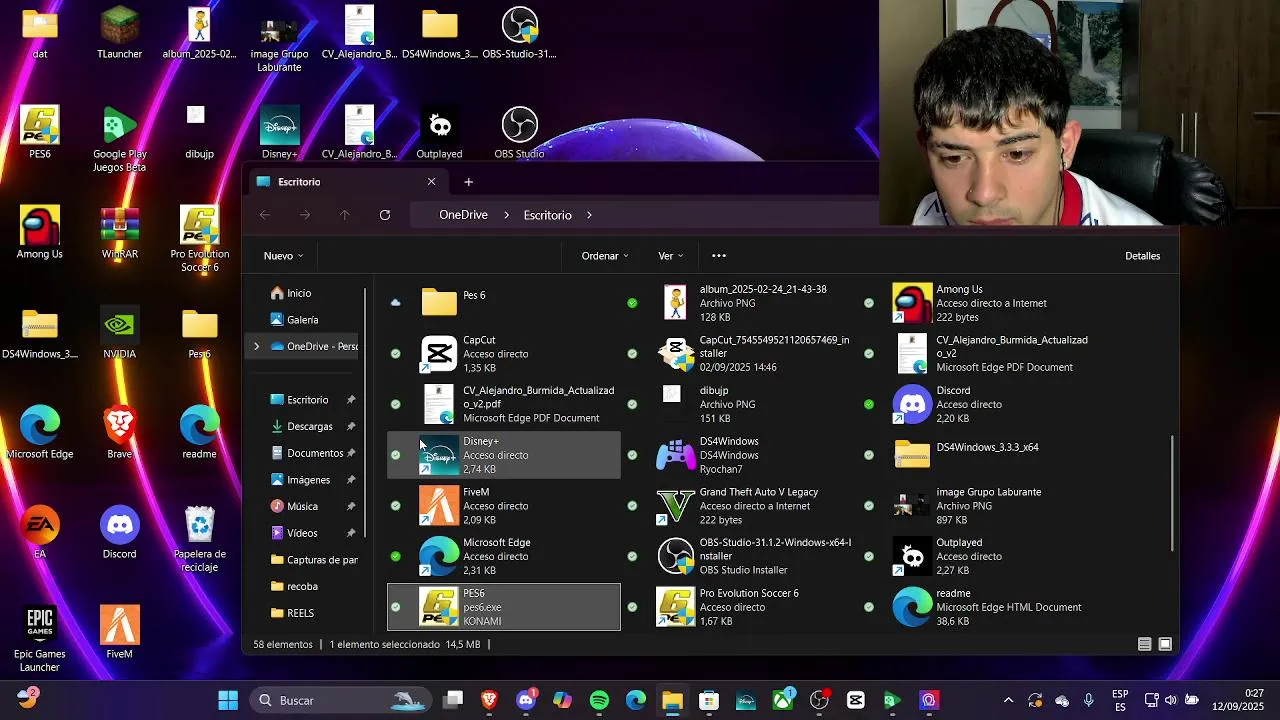Go up one folder level
This screenshot has height=720, width=1280.
345,215
